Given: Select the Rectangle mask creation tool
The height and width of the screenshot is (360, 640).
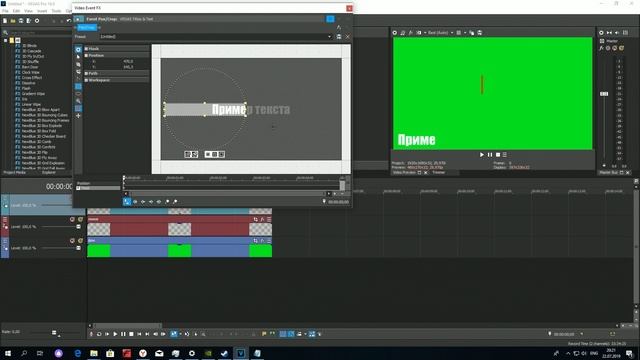Looking at the screenshot, I should [78, 87].
